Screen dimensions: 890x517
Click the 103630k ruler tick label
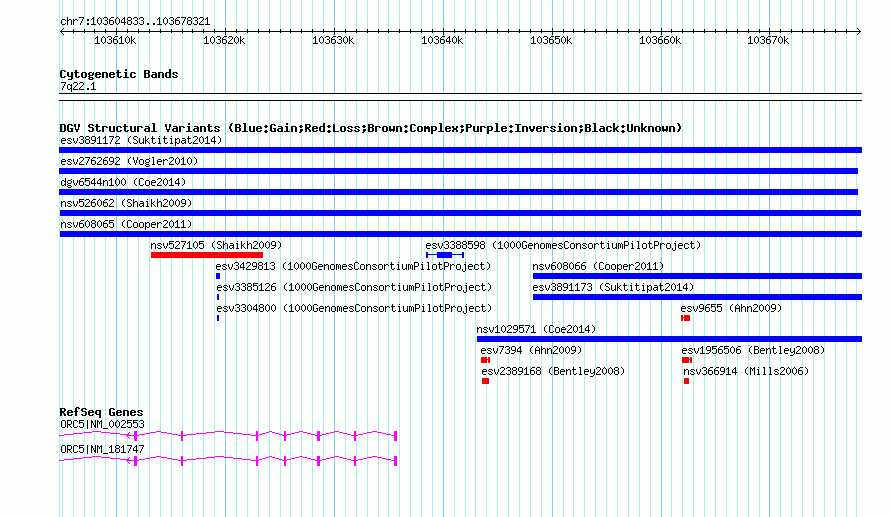[x=333, y=41]
